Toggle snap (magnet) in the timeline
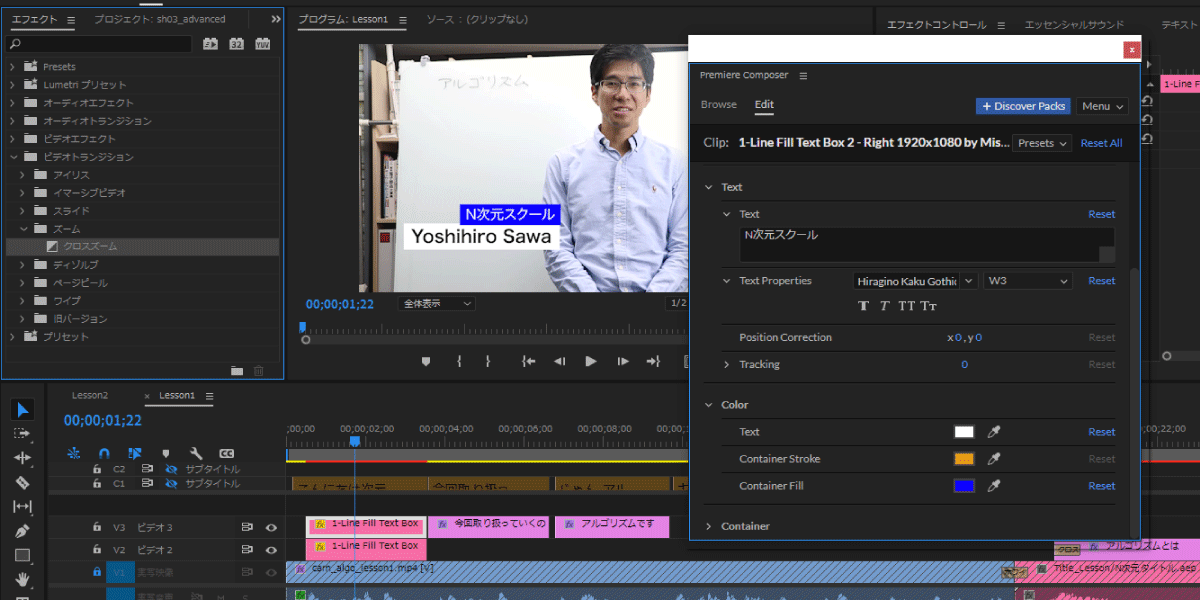Screen dimensions: 1200x600 pyautogui.click(x=104, y=453)
